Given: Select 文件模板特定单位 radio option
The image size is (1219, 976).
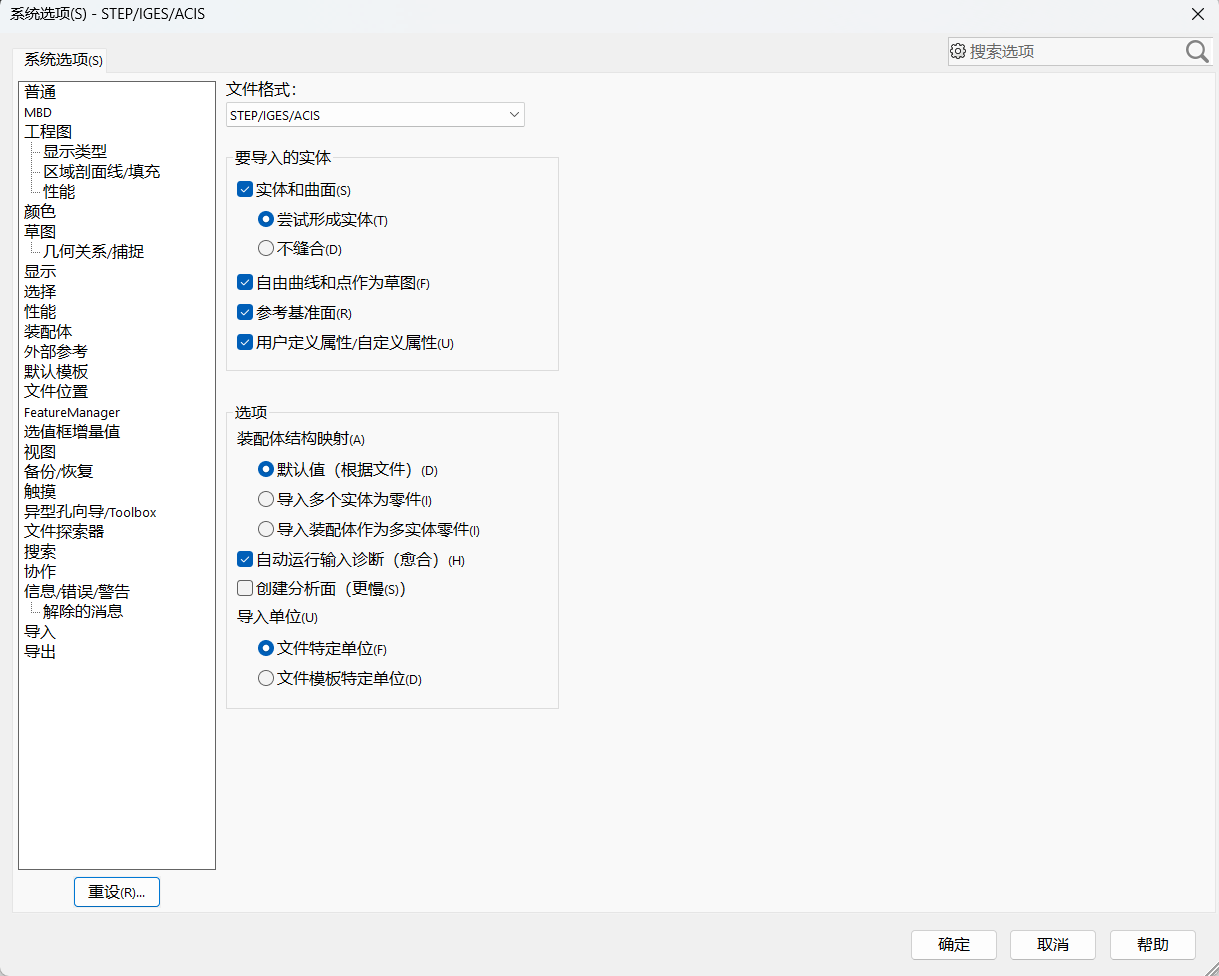Looking at the screenshot, I should tap(266, 678).
